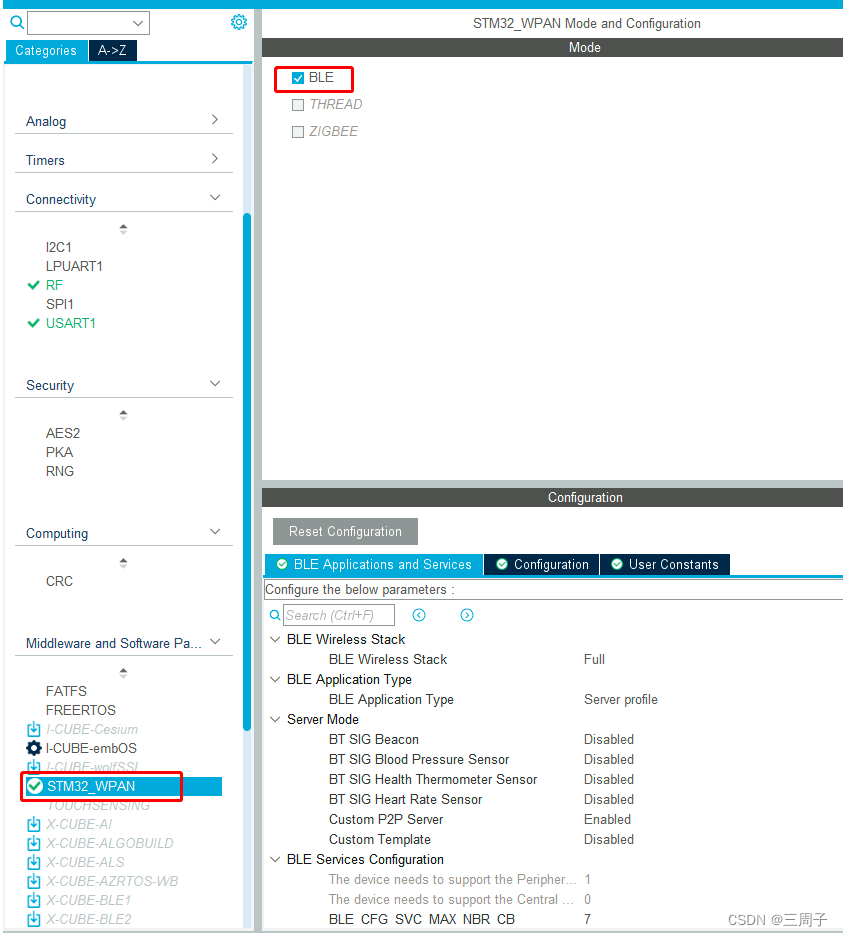
Task: Click the previous search result arrow icon
Action: tap(419, 615)
